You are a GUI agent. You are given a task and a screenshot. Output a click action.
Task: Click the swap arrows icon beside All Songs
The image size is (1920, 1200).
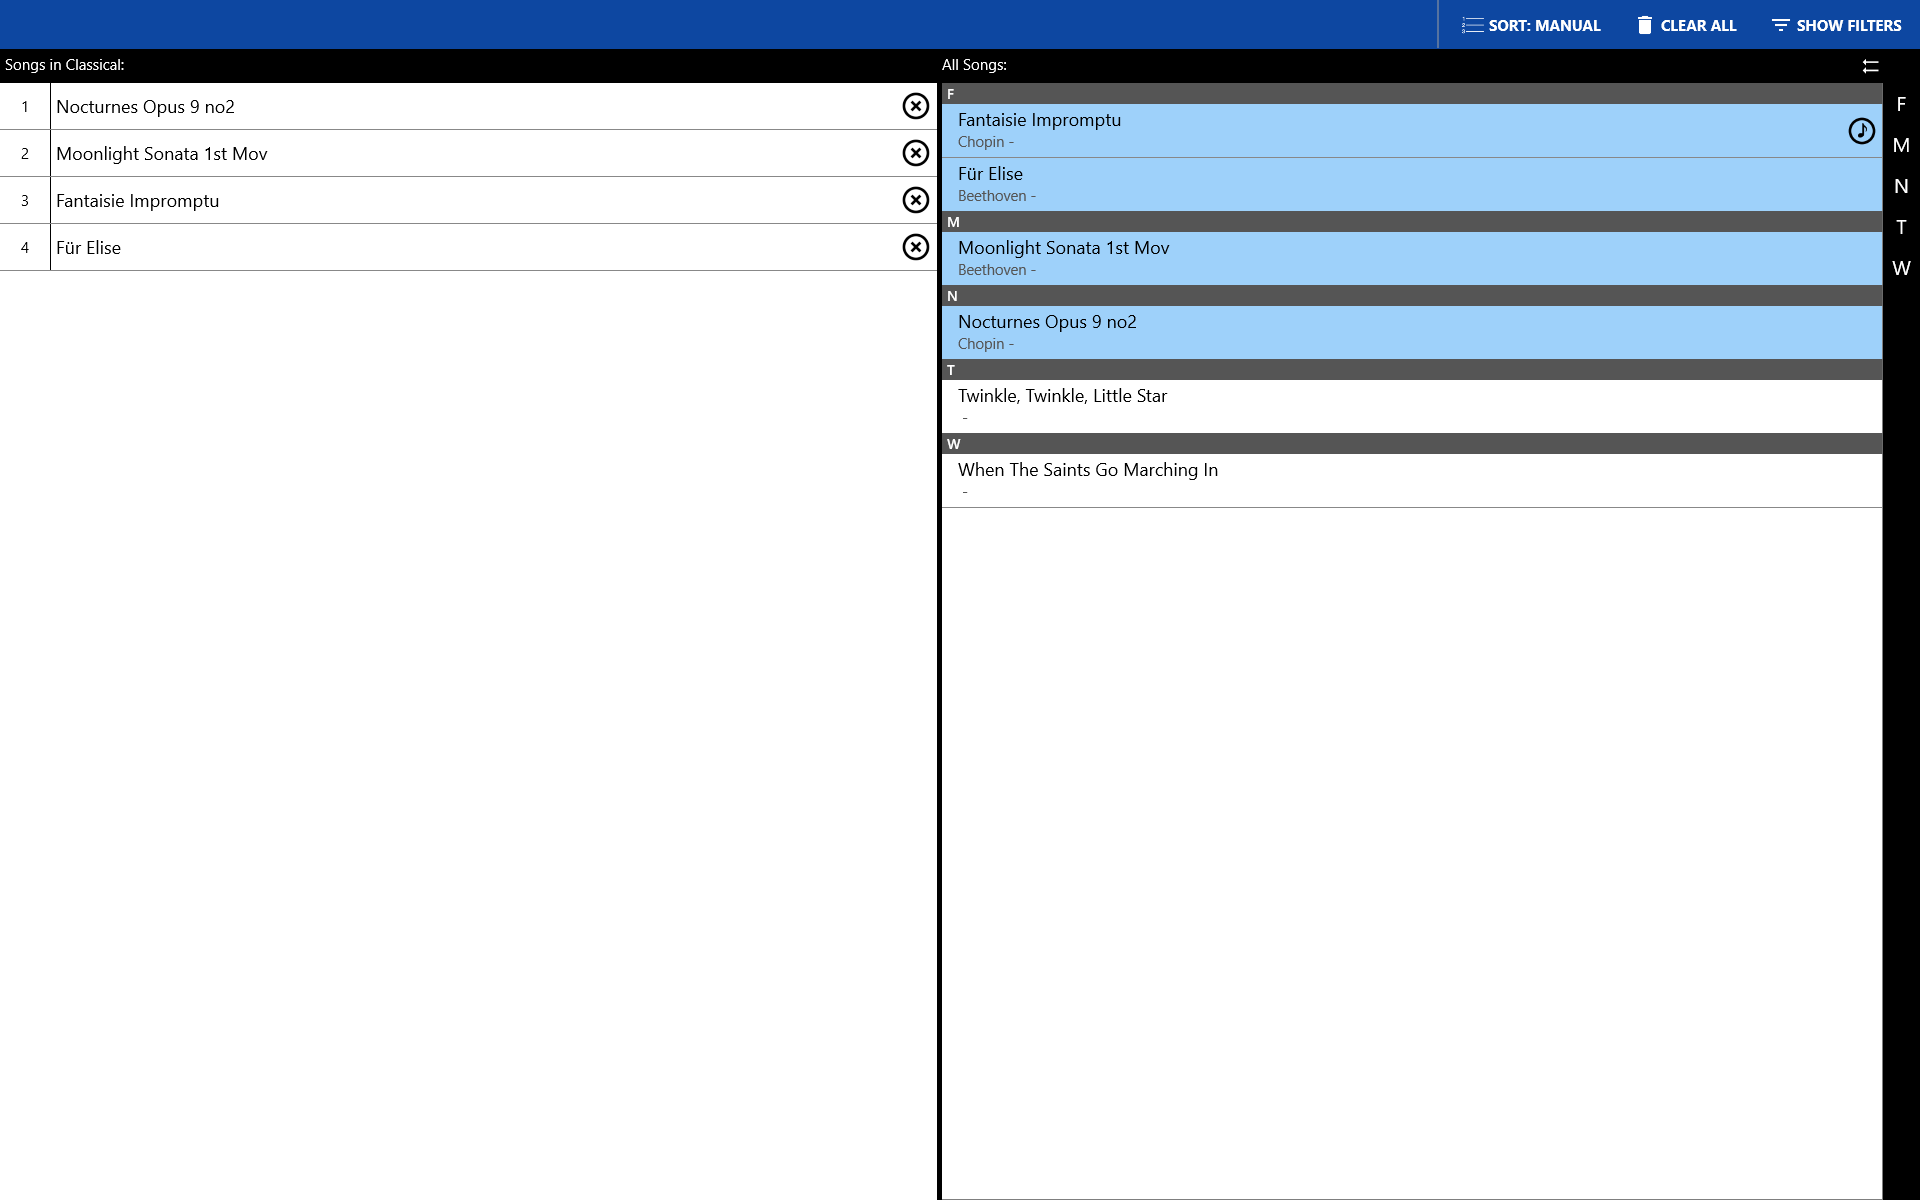click(1870, 66)
